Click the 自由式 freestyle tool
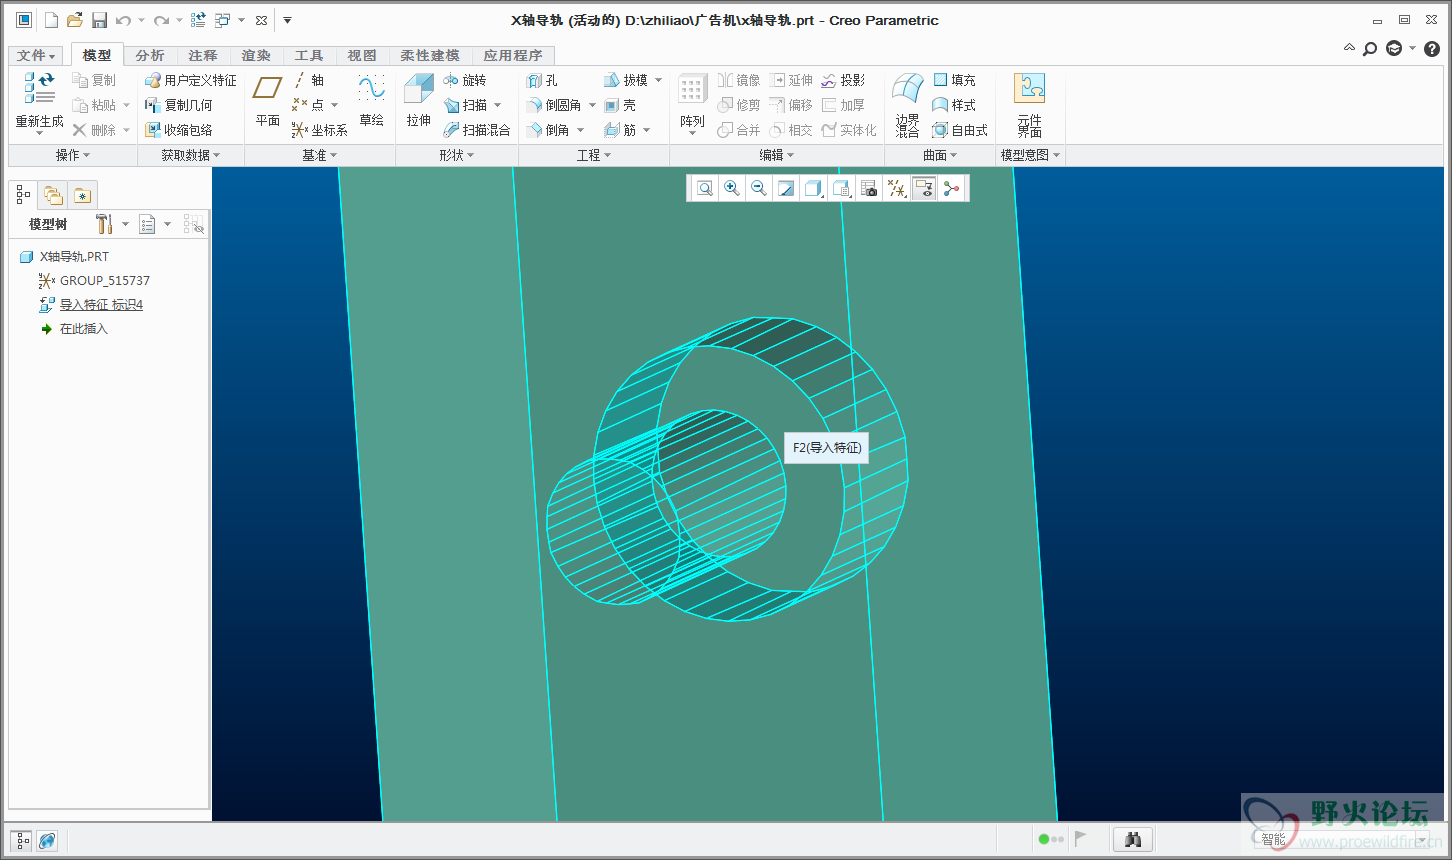The width and height of the screenshot is (1452, 860). (x=960, y=130)
